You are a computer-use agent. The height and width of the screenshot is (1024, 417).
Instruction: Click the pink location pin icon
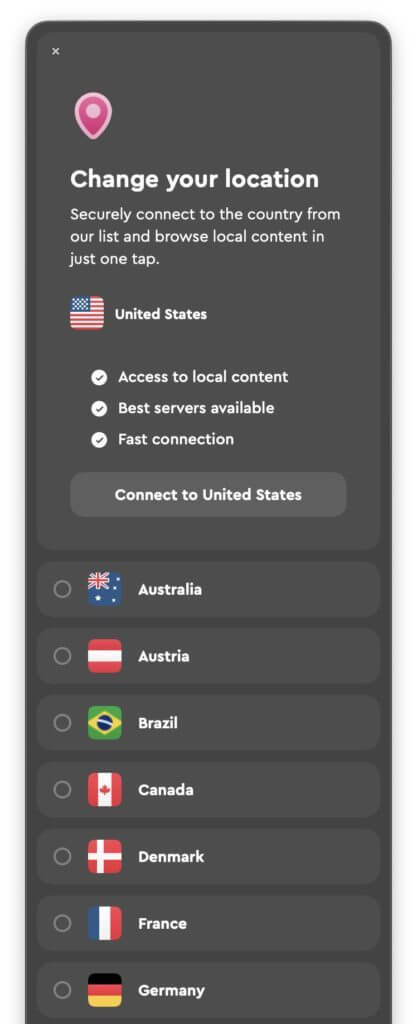[93, 116]
